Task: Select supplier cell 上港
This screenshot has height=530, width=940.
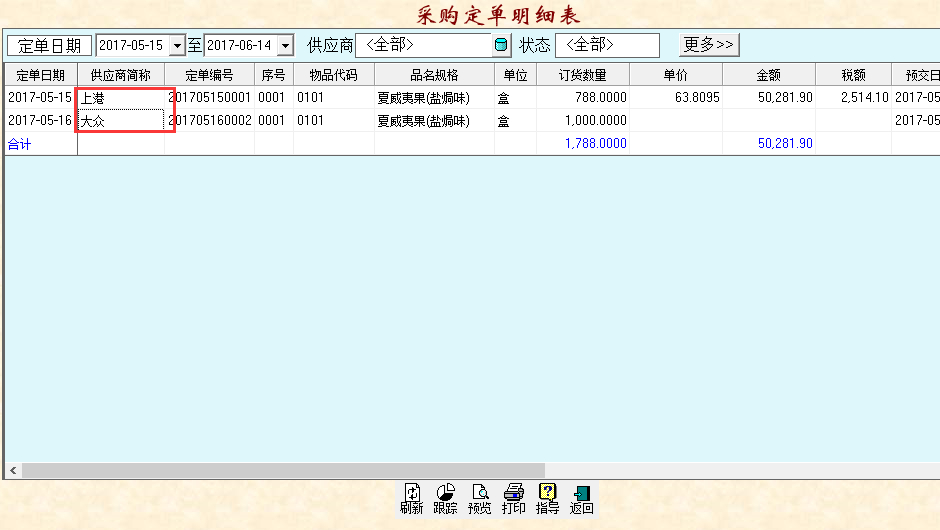Action: pyautogui.click(x=121, y=98)
